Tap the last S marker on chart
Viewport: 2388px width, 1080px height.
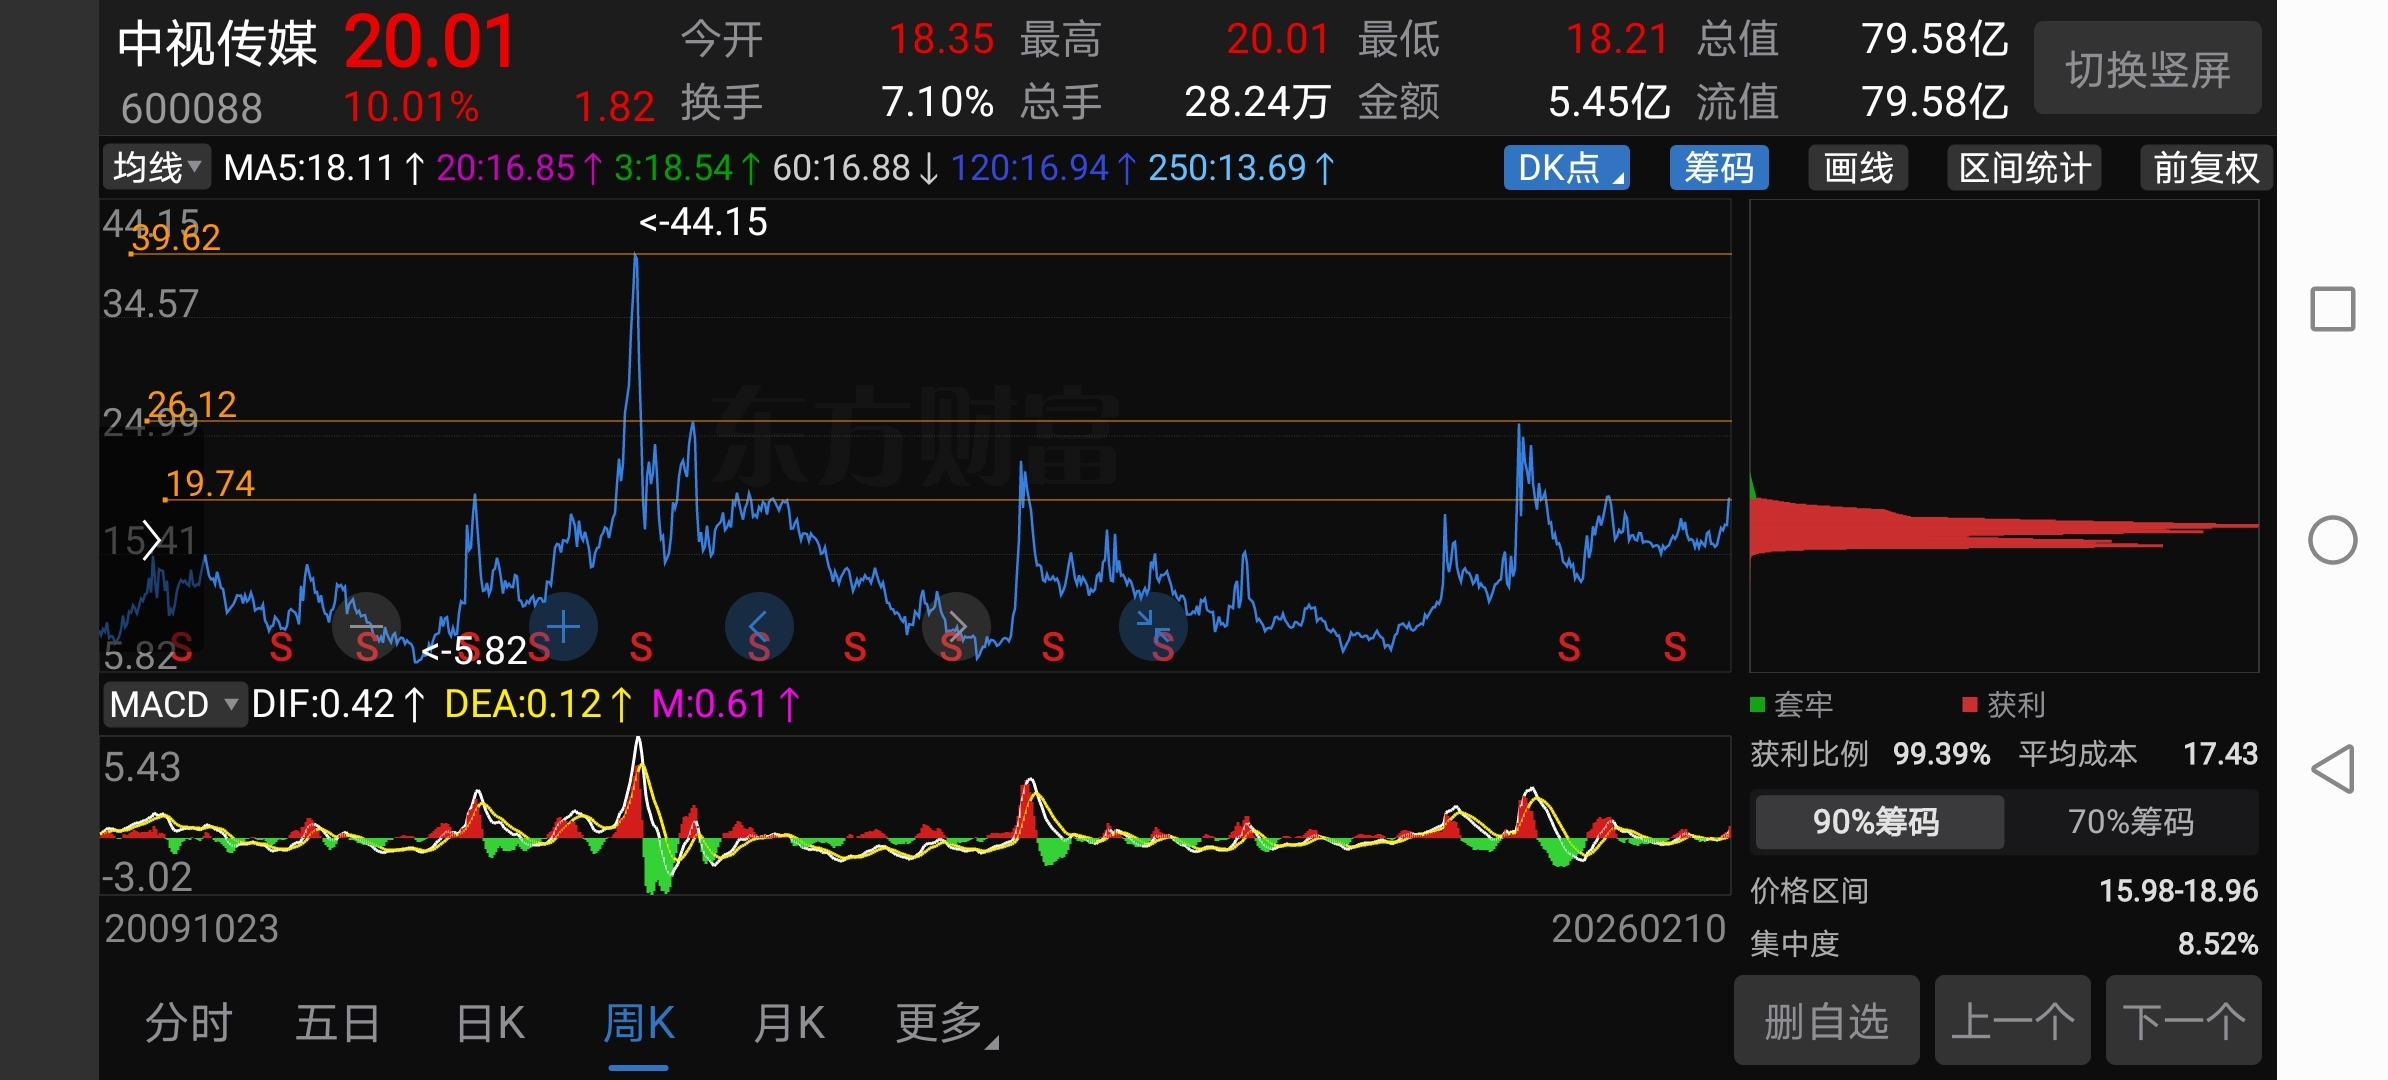(x=1675, y=648)
